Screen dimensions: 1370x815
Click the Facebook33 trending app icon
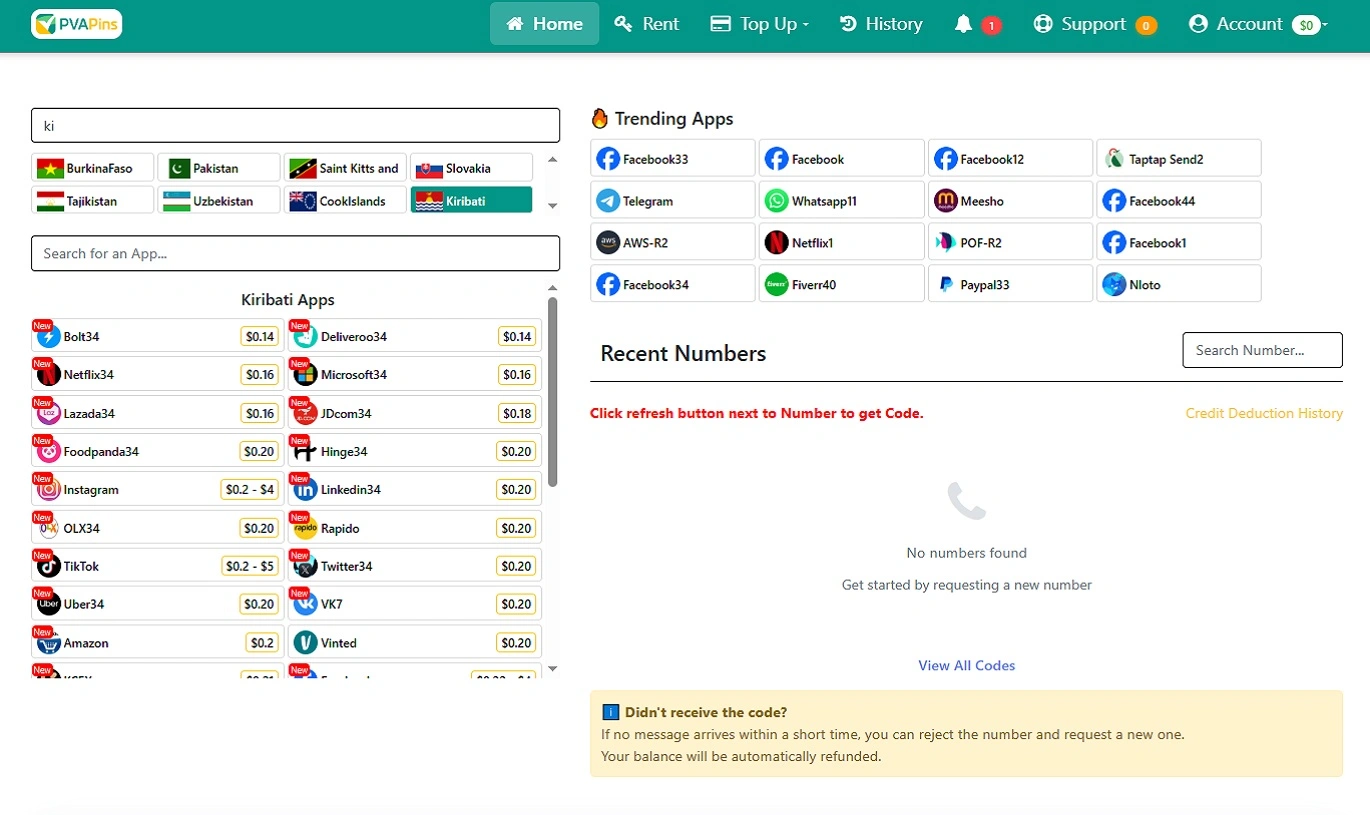click(x=608, y=159)
